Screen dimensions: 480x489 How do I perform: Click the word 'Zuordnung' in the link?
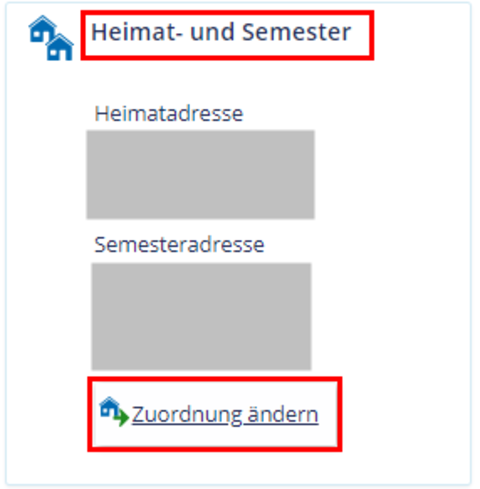pyautogui.click(x=186, y=415)
